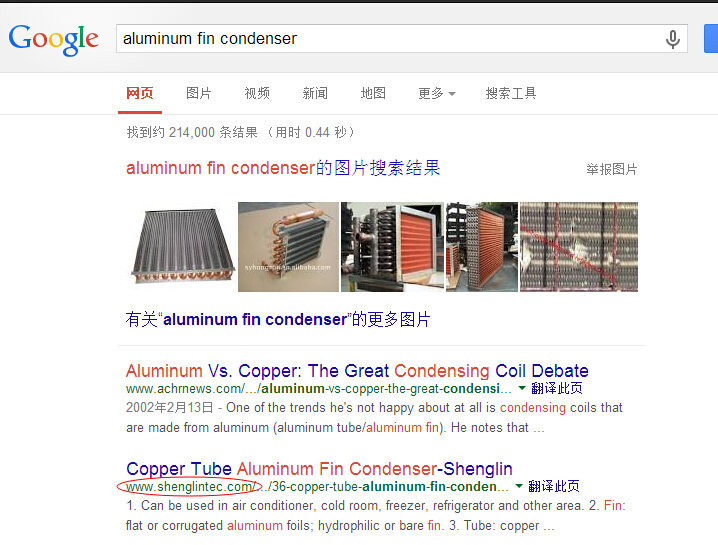Open the last gray fin condenser thumbnail

point(579,247)
